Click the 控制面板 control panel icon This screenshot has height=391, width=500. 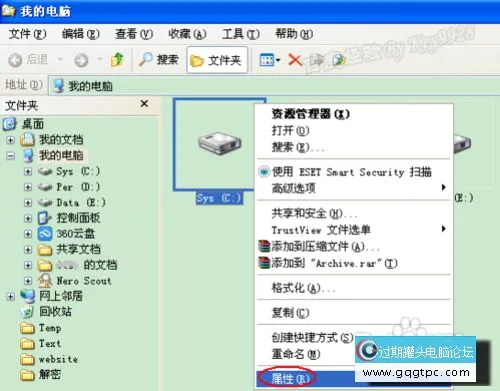[45, 218]
